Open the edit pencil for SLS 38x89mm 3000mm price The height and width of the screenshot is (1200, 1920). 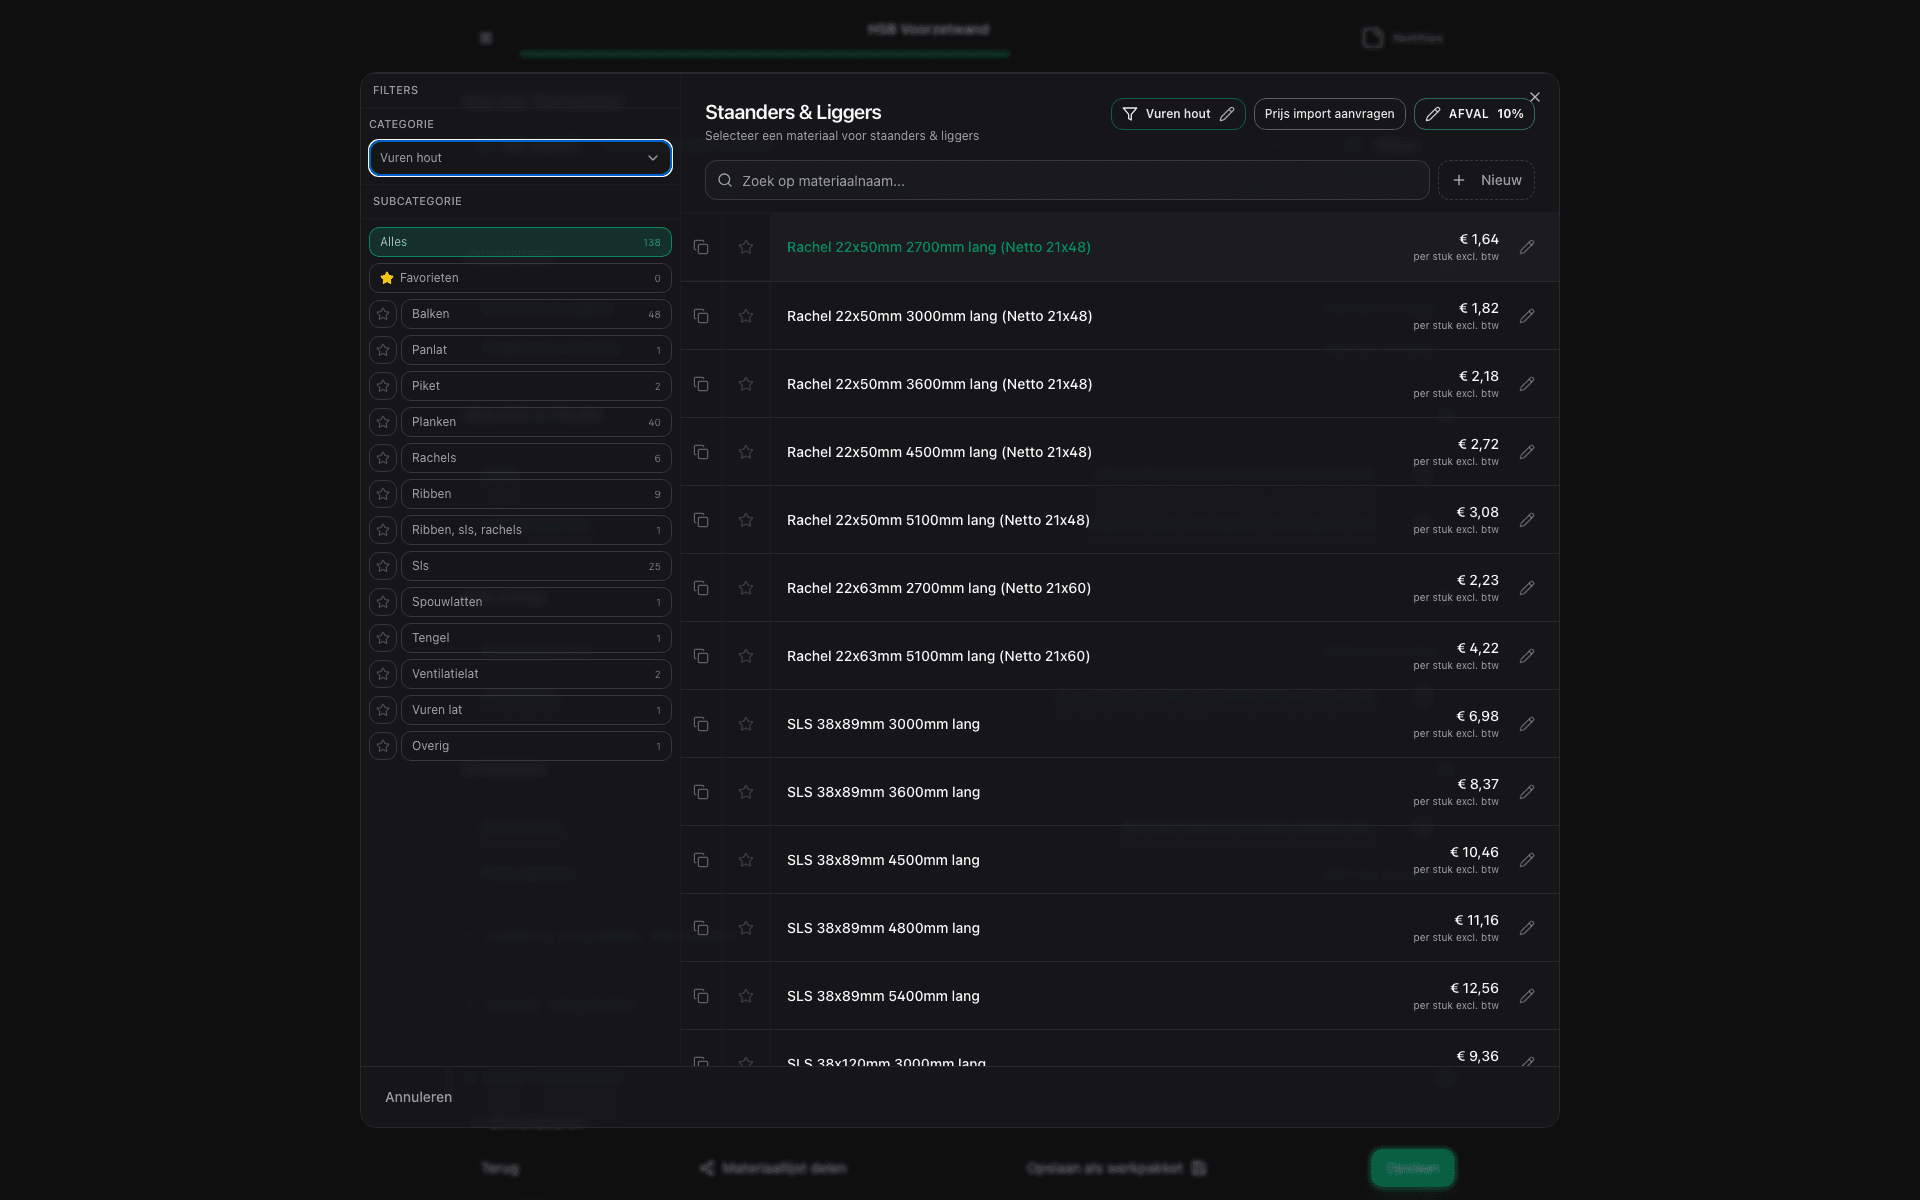tap(1528, 724)
